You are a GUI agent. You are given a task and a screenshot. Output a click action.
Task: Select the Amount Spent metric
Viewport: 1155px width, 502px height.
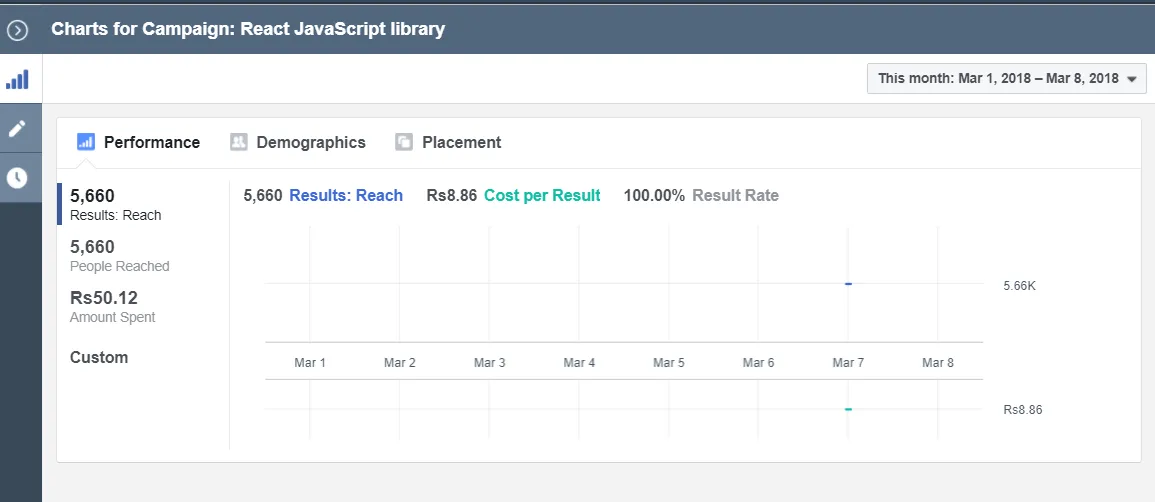(113, 306)
